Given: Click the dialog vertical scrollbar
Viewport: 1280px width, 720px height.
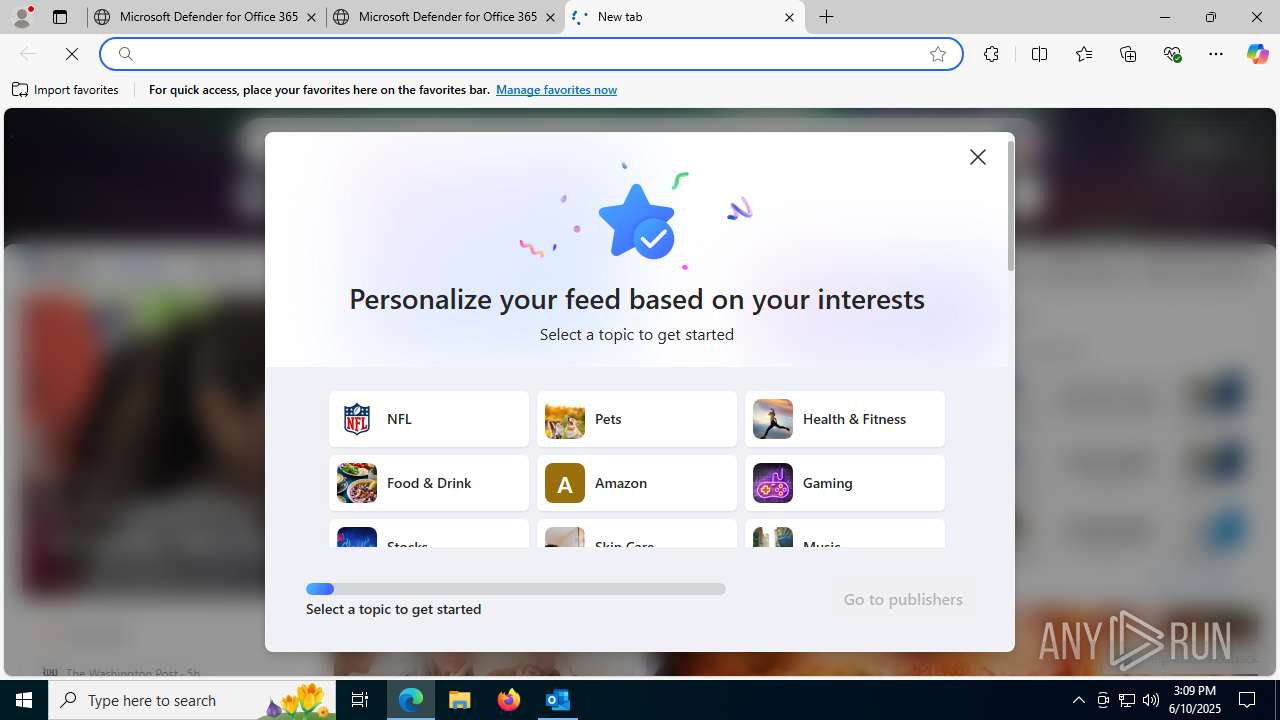Looking at the screenshot, I should tap(1011, 206).
